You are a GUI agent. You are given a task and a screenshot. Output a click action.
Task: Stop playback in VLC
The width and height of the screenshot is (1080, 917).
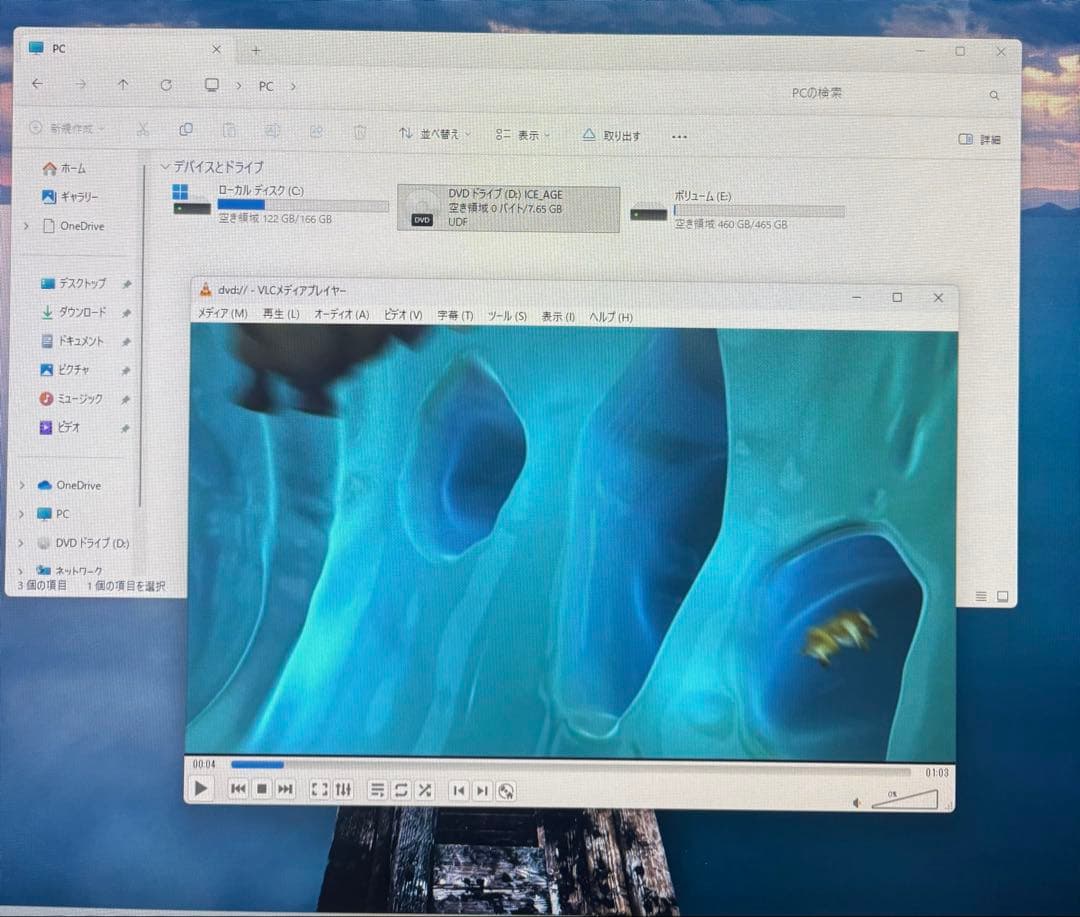[x=262, y=789]
